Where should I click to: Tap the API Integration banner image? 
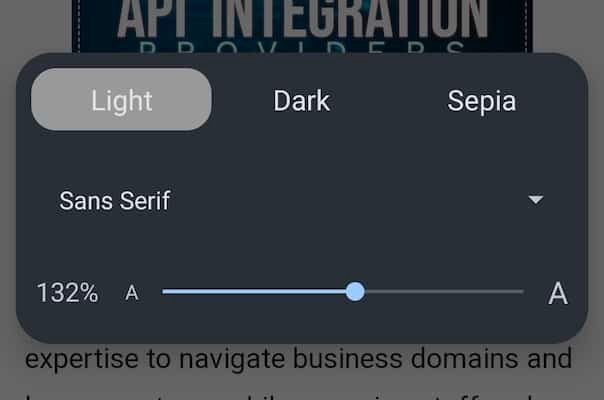coord(302,26)
